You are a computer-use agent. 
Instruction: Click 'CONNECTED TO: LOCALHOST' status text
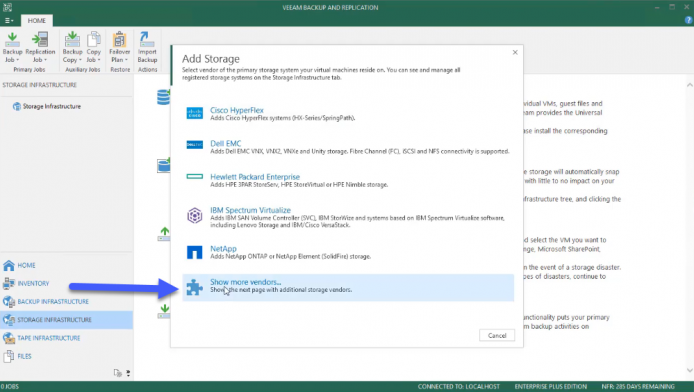(459, 386)
